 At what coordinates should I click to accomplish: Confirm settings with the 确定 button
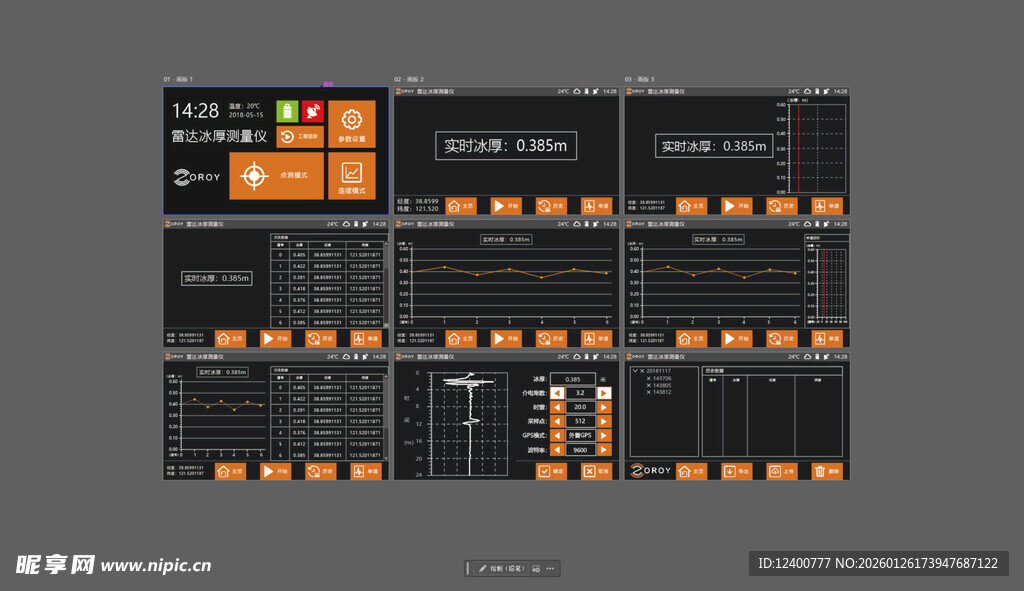pyautogui.click(x=549, y=471)
